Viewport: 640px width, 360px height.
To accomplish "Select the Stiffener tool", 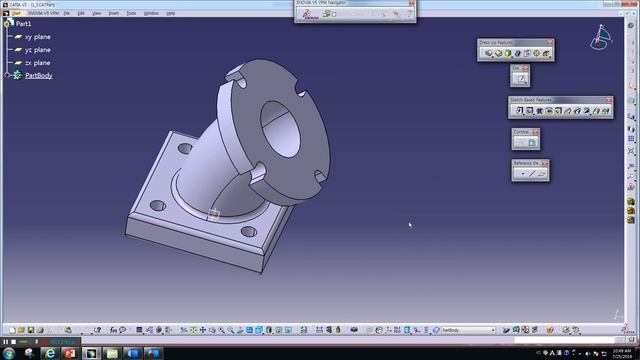I will (x=587, y=111).
